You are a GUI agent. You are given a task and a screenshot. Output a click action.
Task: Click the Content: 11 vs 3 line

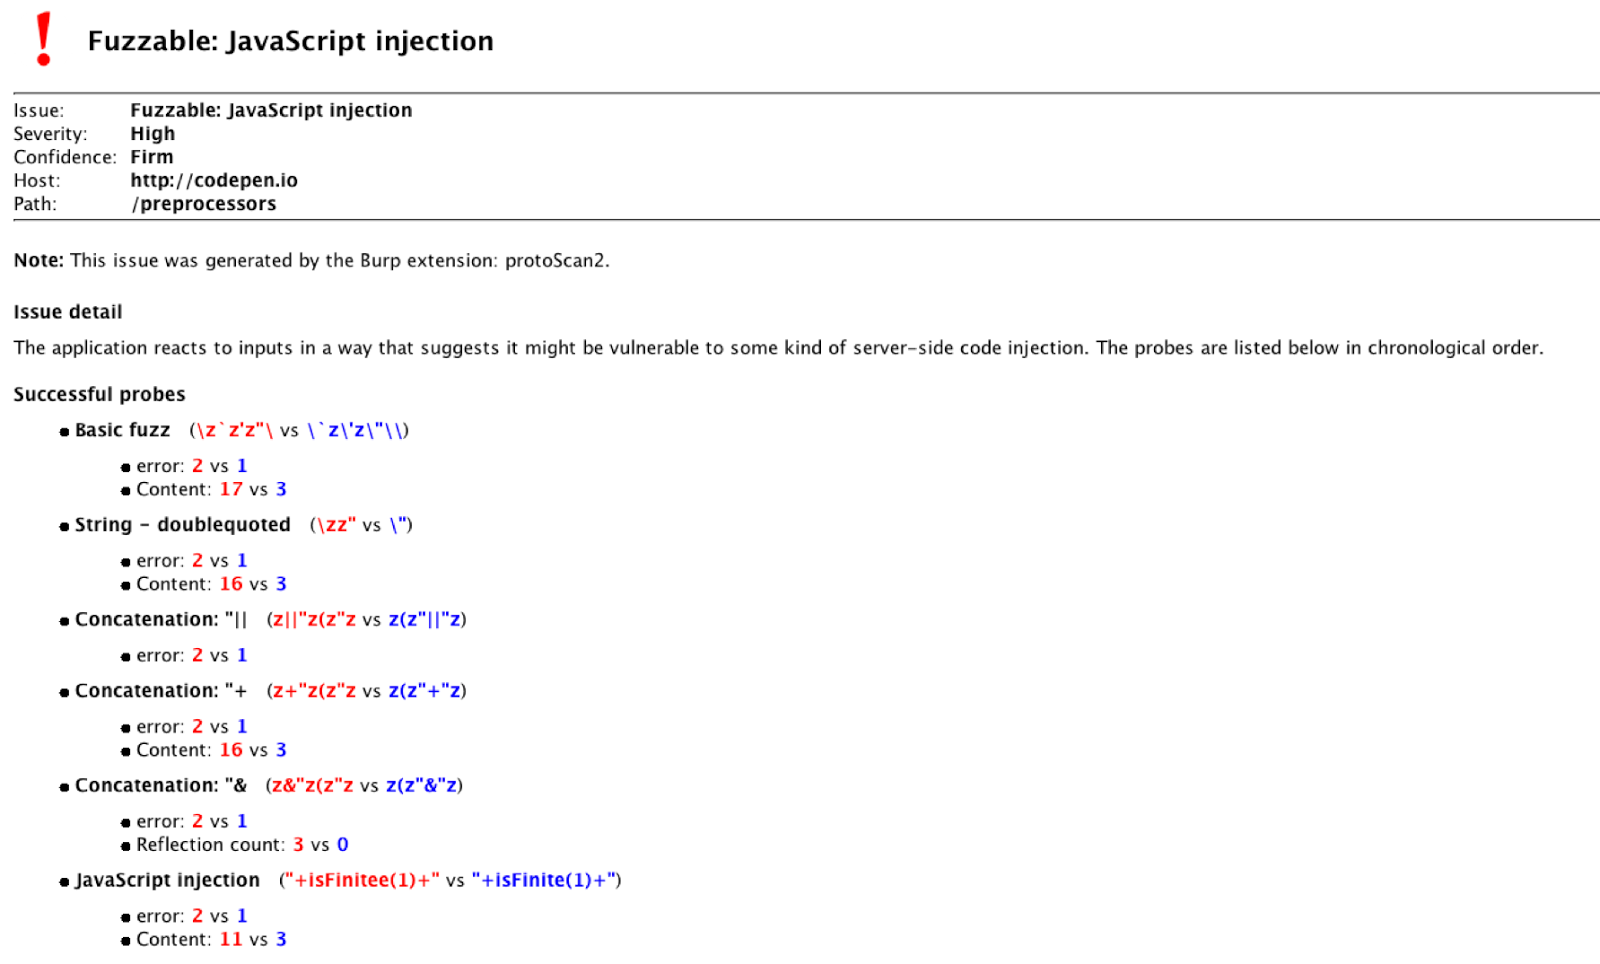[211, 940]
